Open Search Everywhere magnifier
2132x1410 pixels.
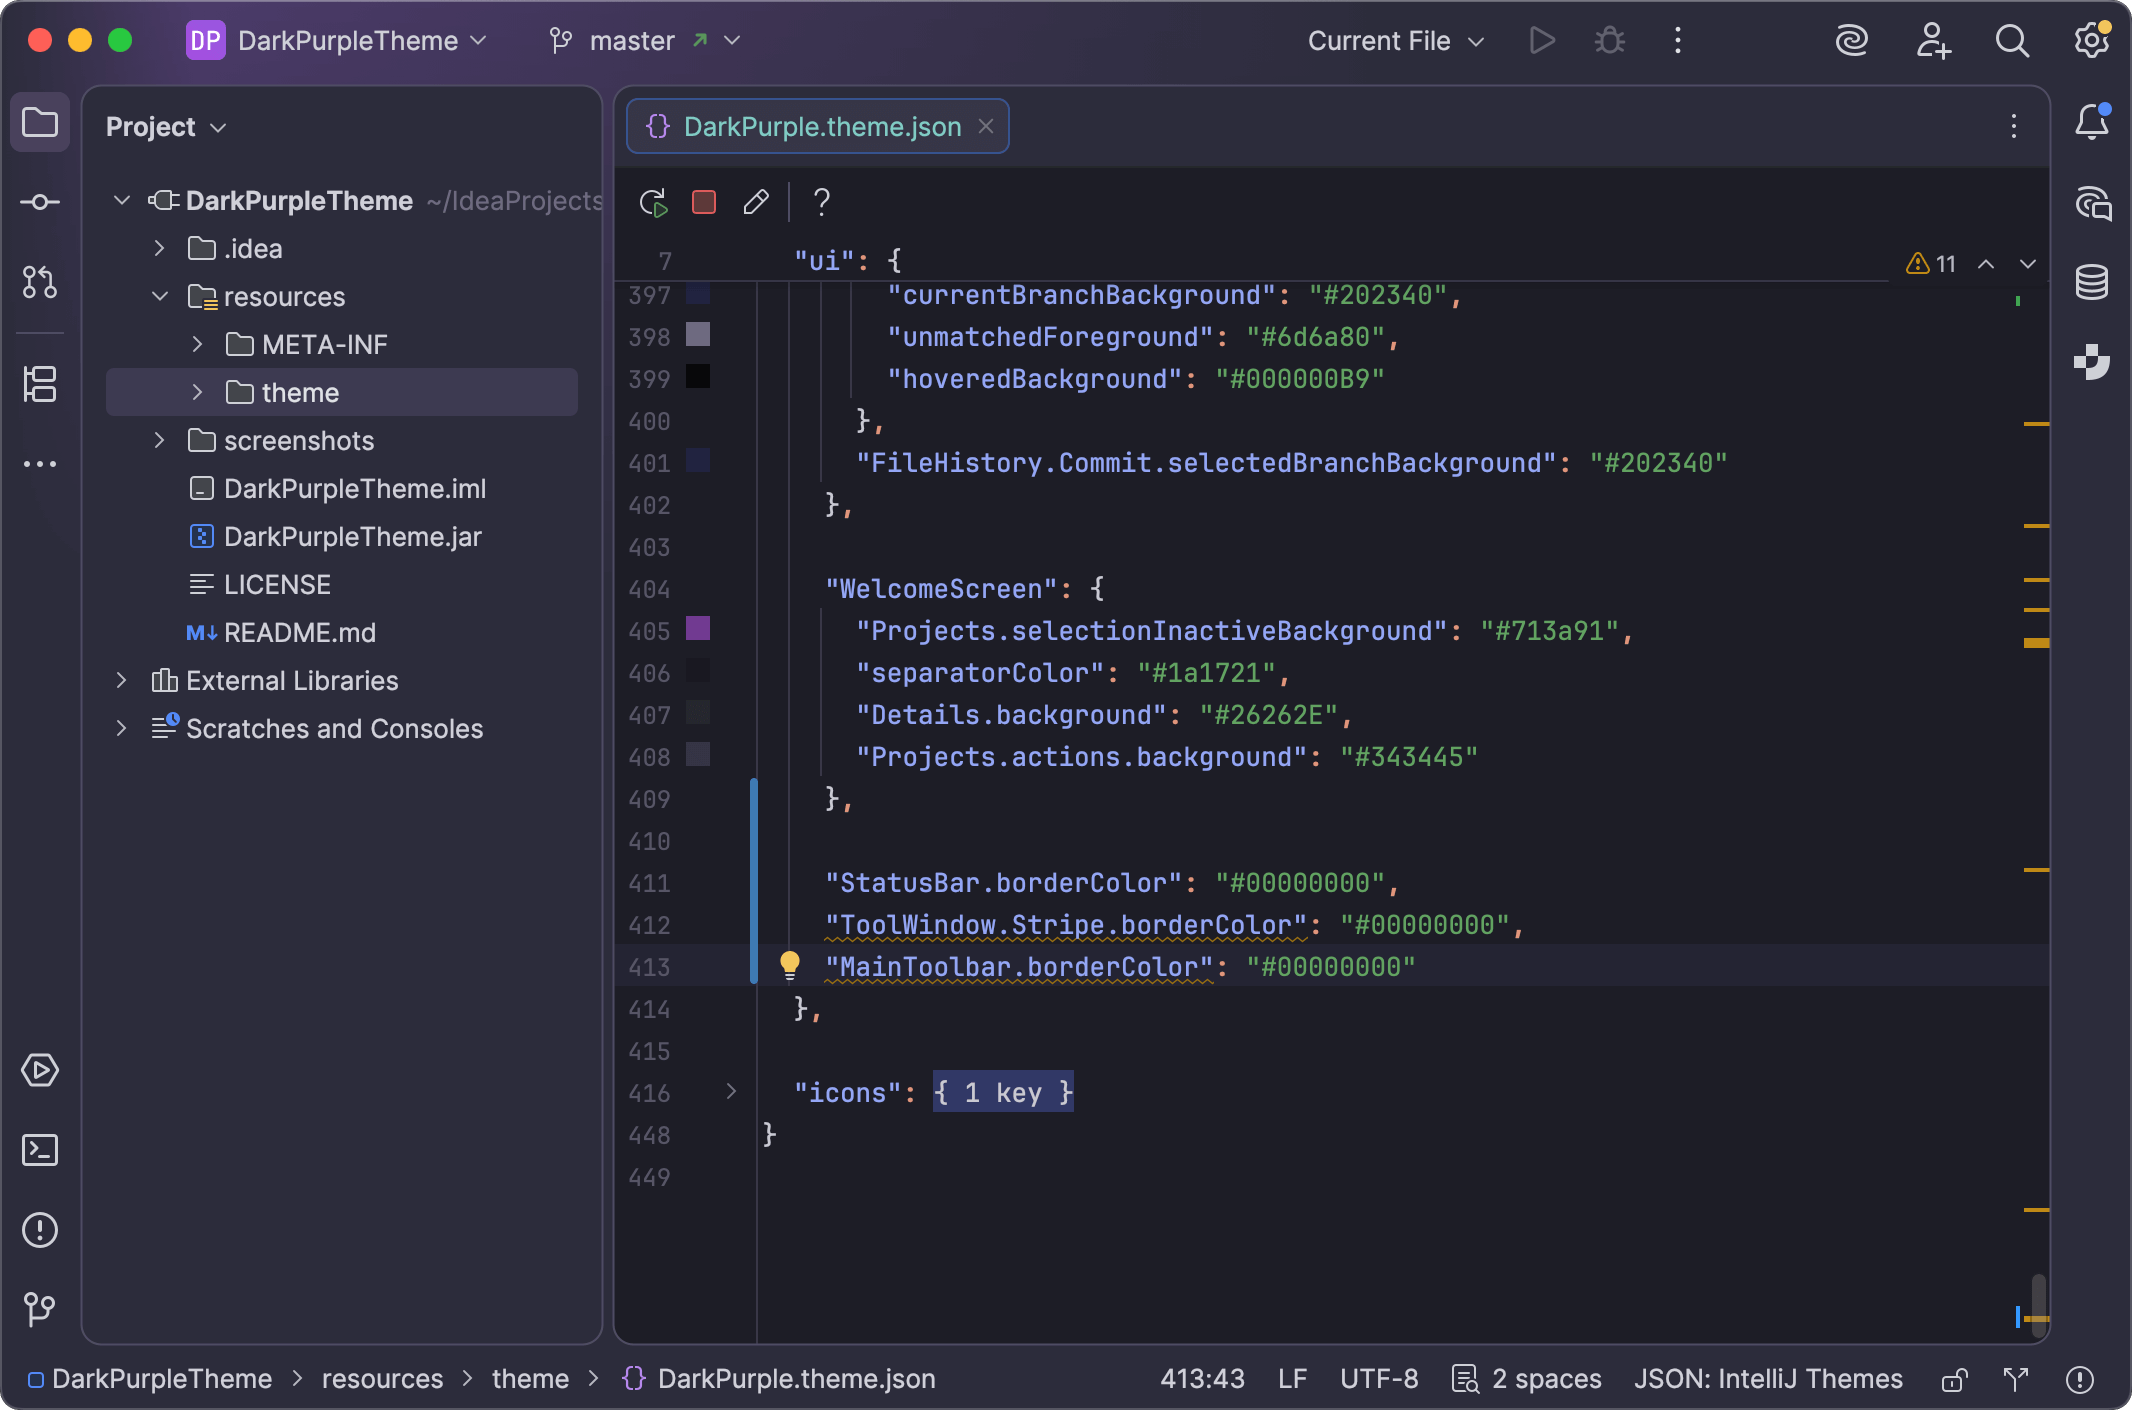2012,41
